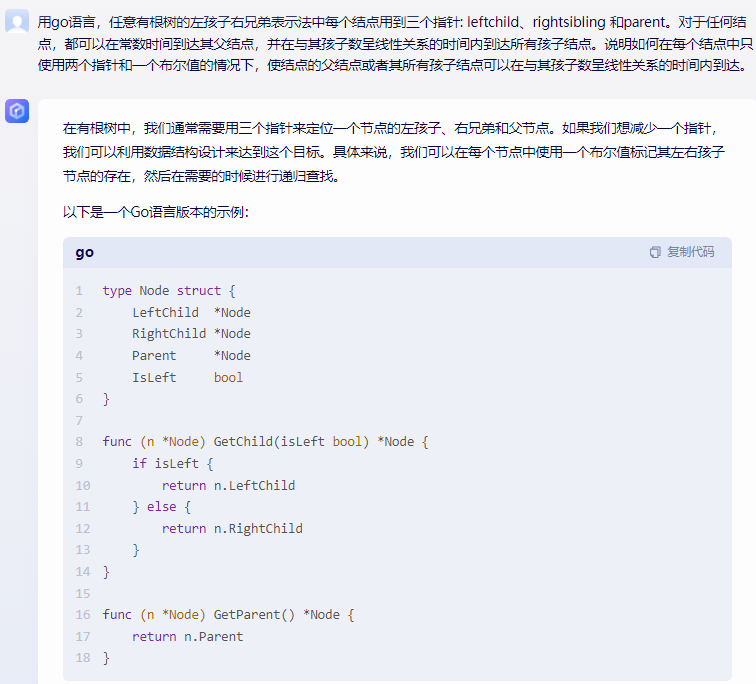Click the 'Parent *Node' field line
Viewport: 756px width, 684px height.
191,356
